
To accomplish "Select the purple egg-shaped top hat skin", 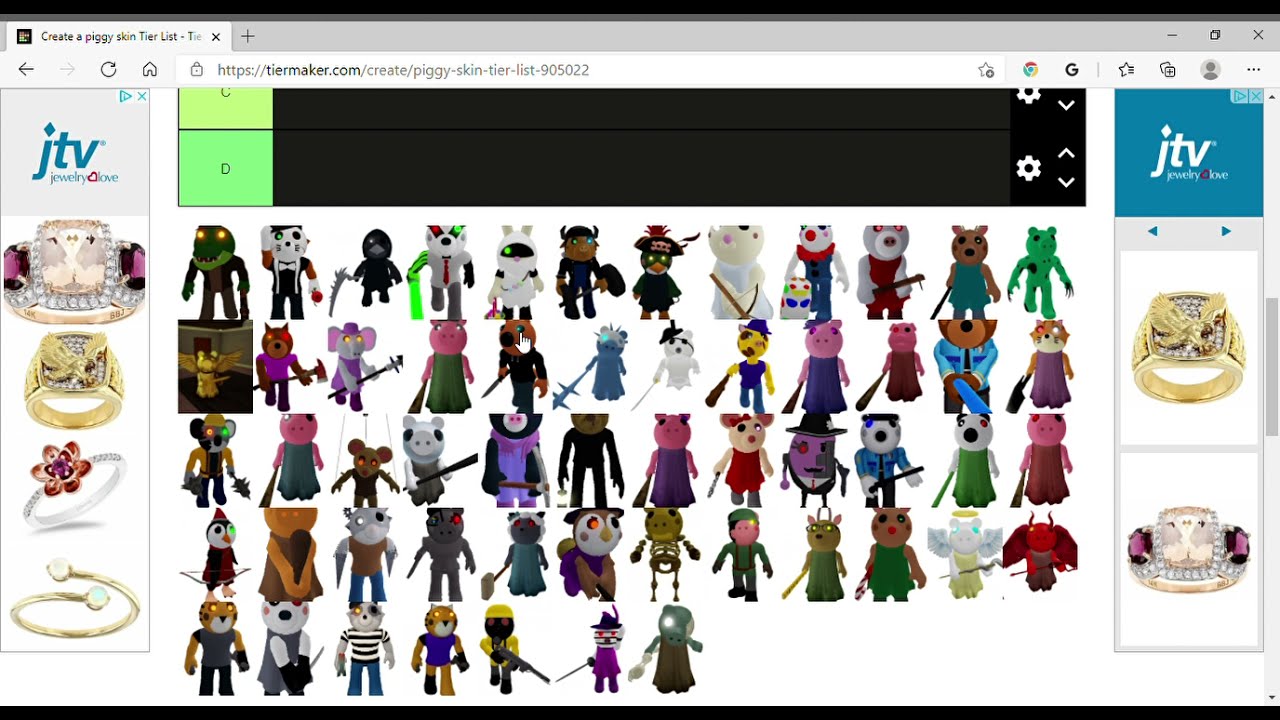I will pos(815,460).
